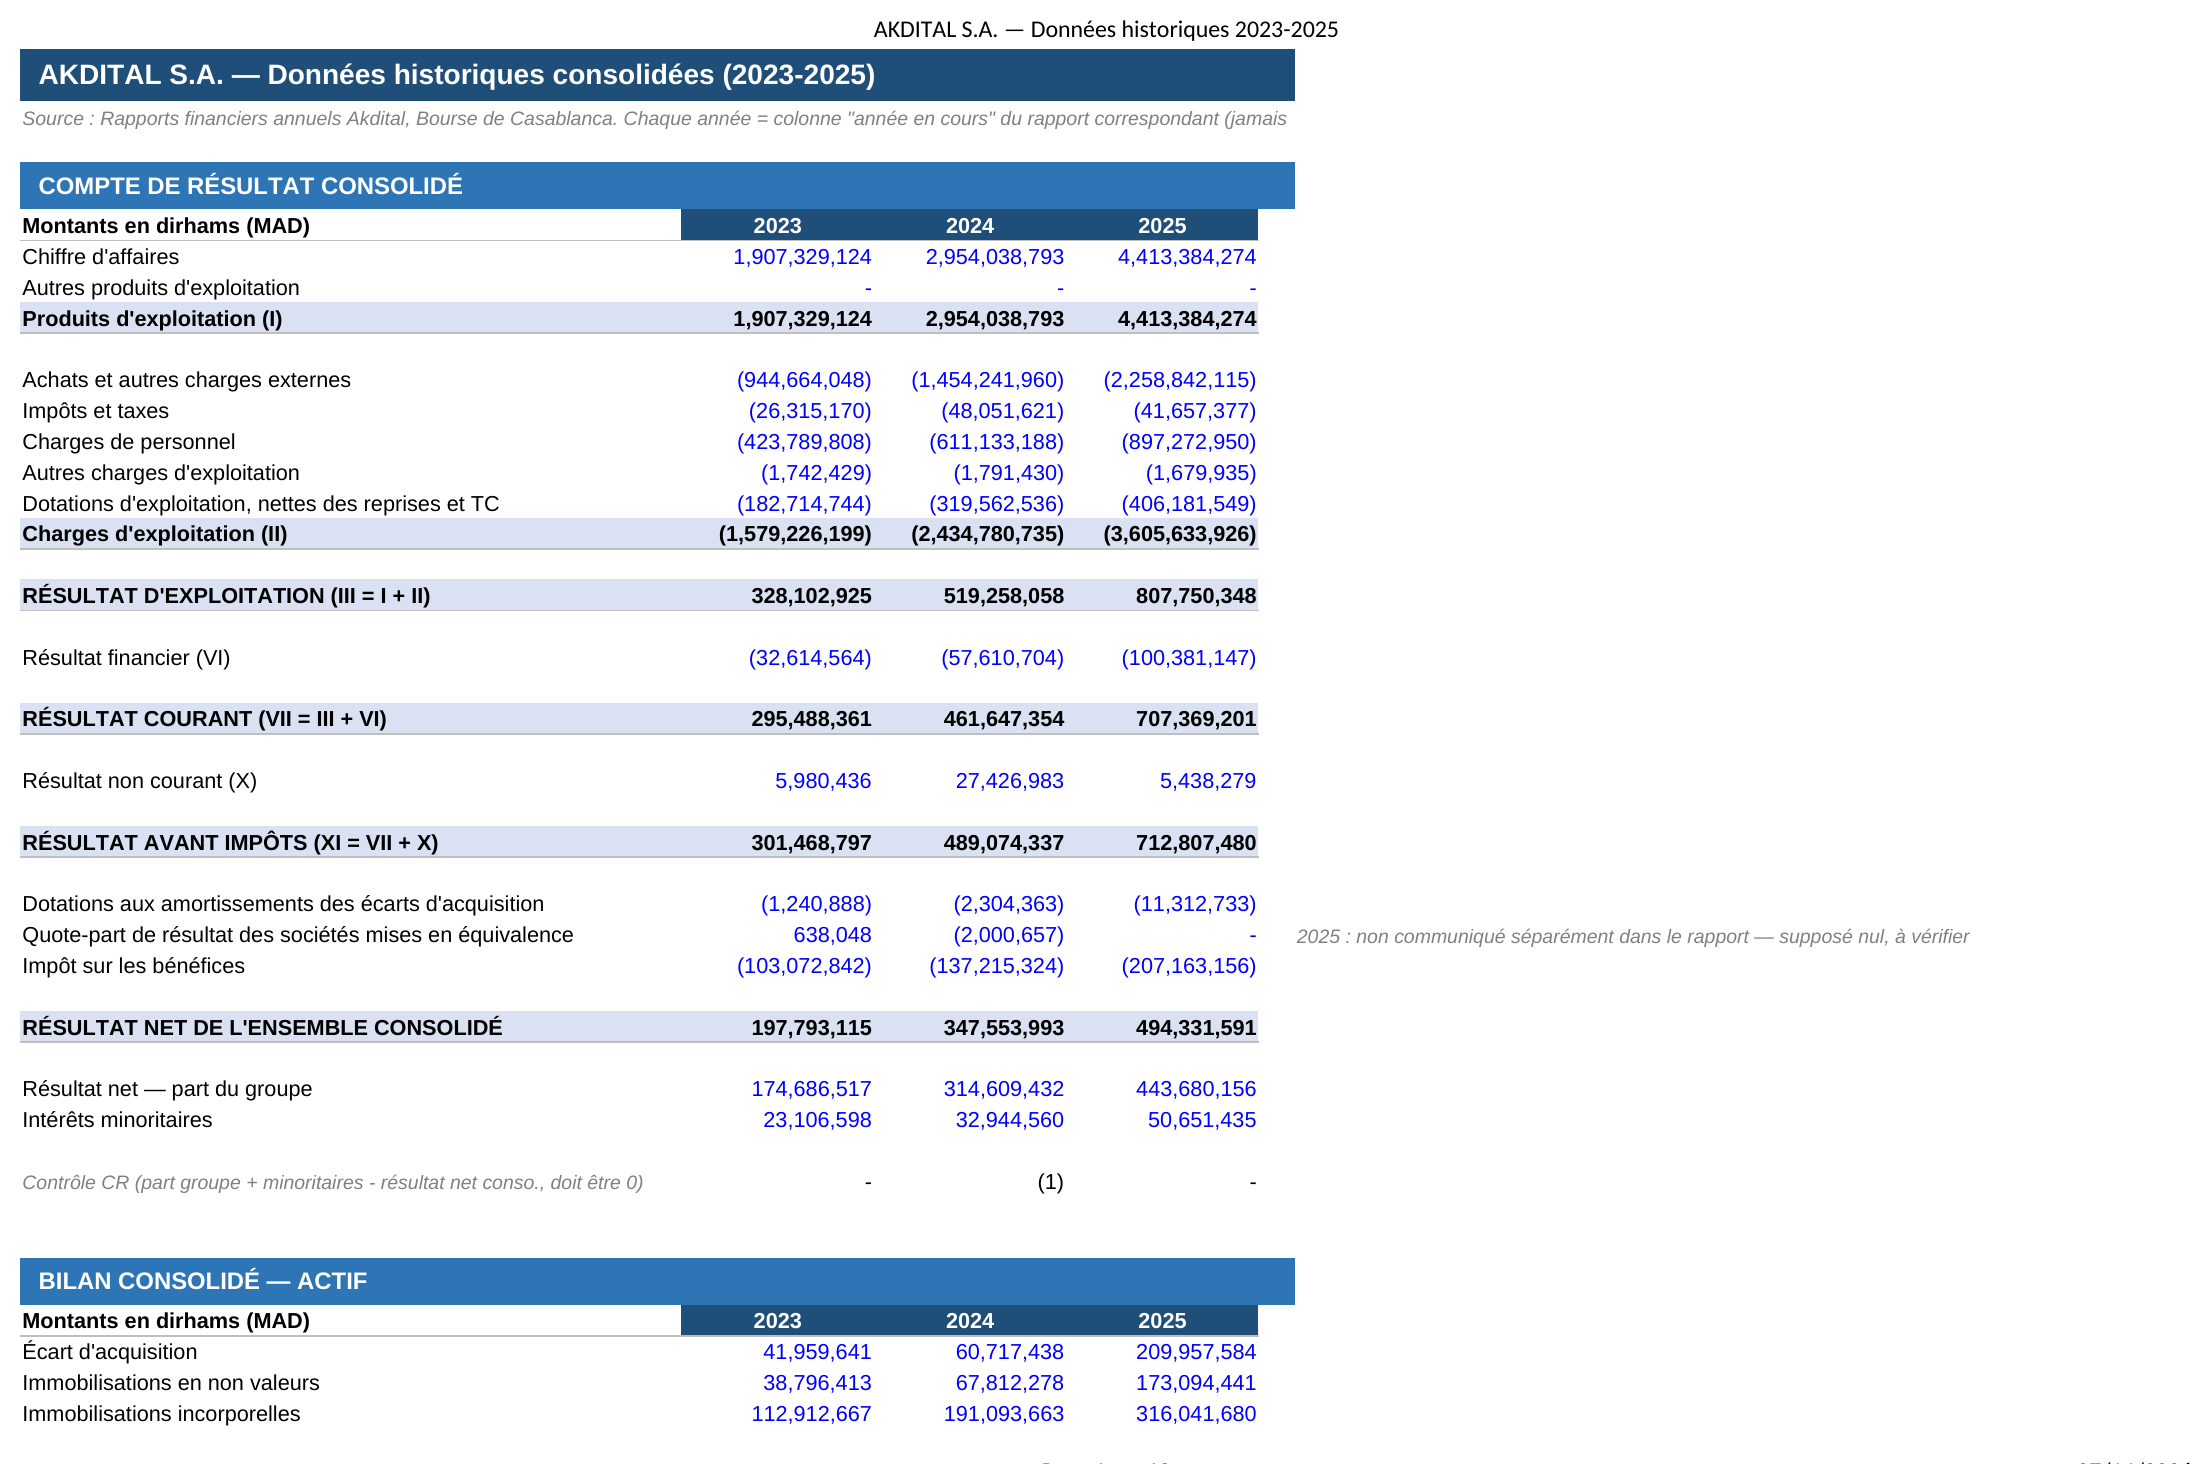Click the 2025 column header in income statement
The height and width of the screenshot is (1484, 2210).
click(x=1162, y=226)
